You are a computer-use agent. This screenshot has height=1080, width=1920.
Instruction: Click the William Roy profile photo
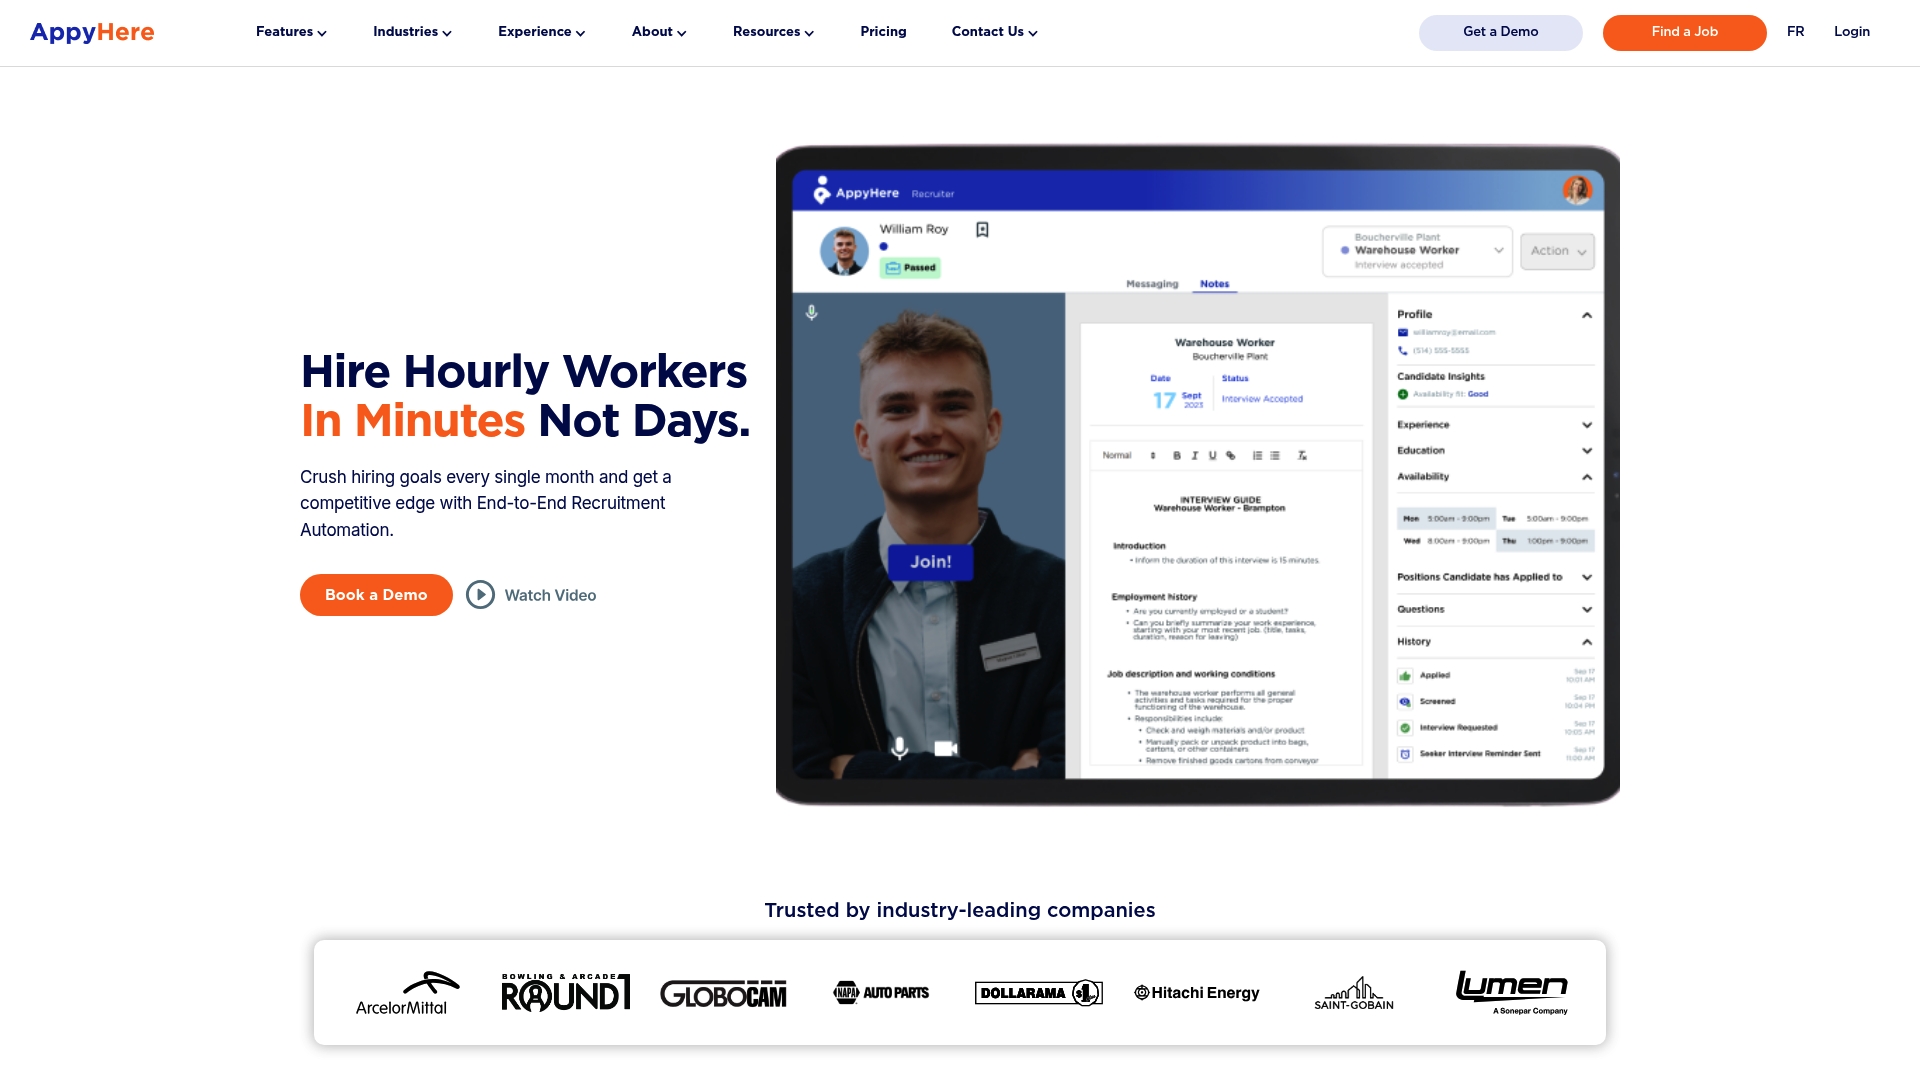(x=844, y=251)
